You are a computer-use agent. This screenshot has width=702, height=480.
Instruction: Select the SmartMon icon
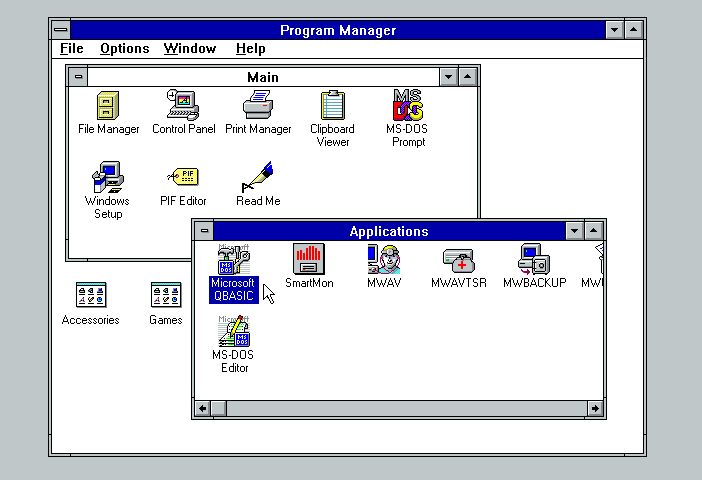(309, 259)
